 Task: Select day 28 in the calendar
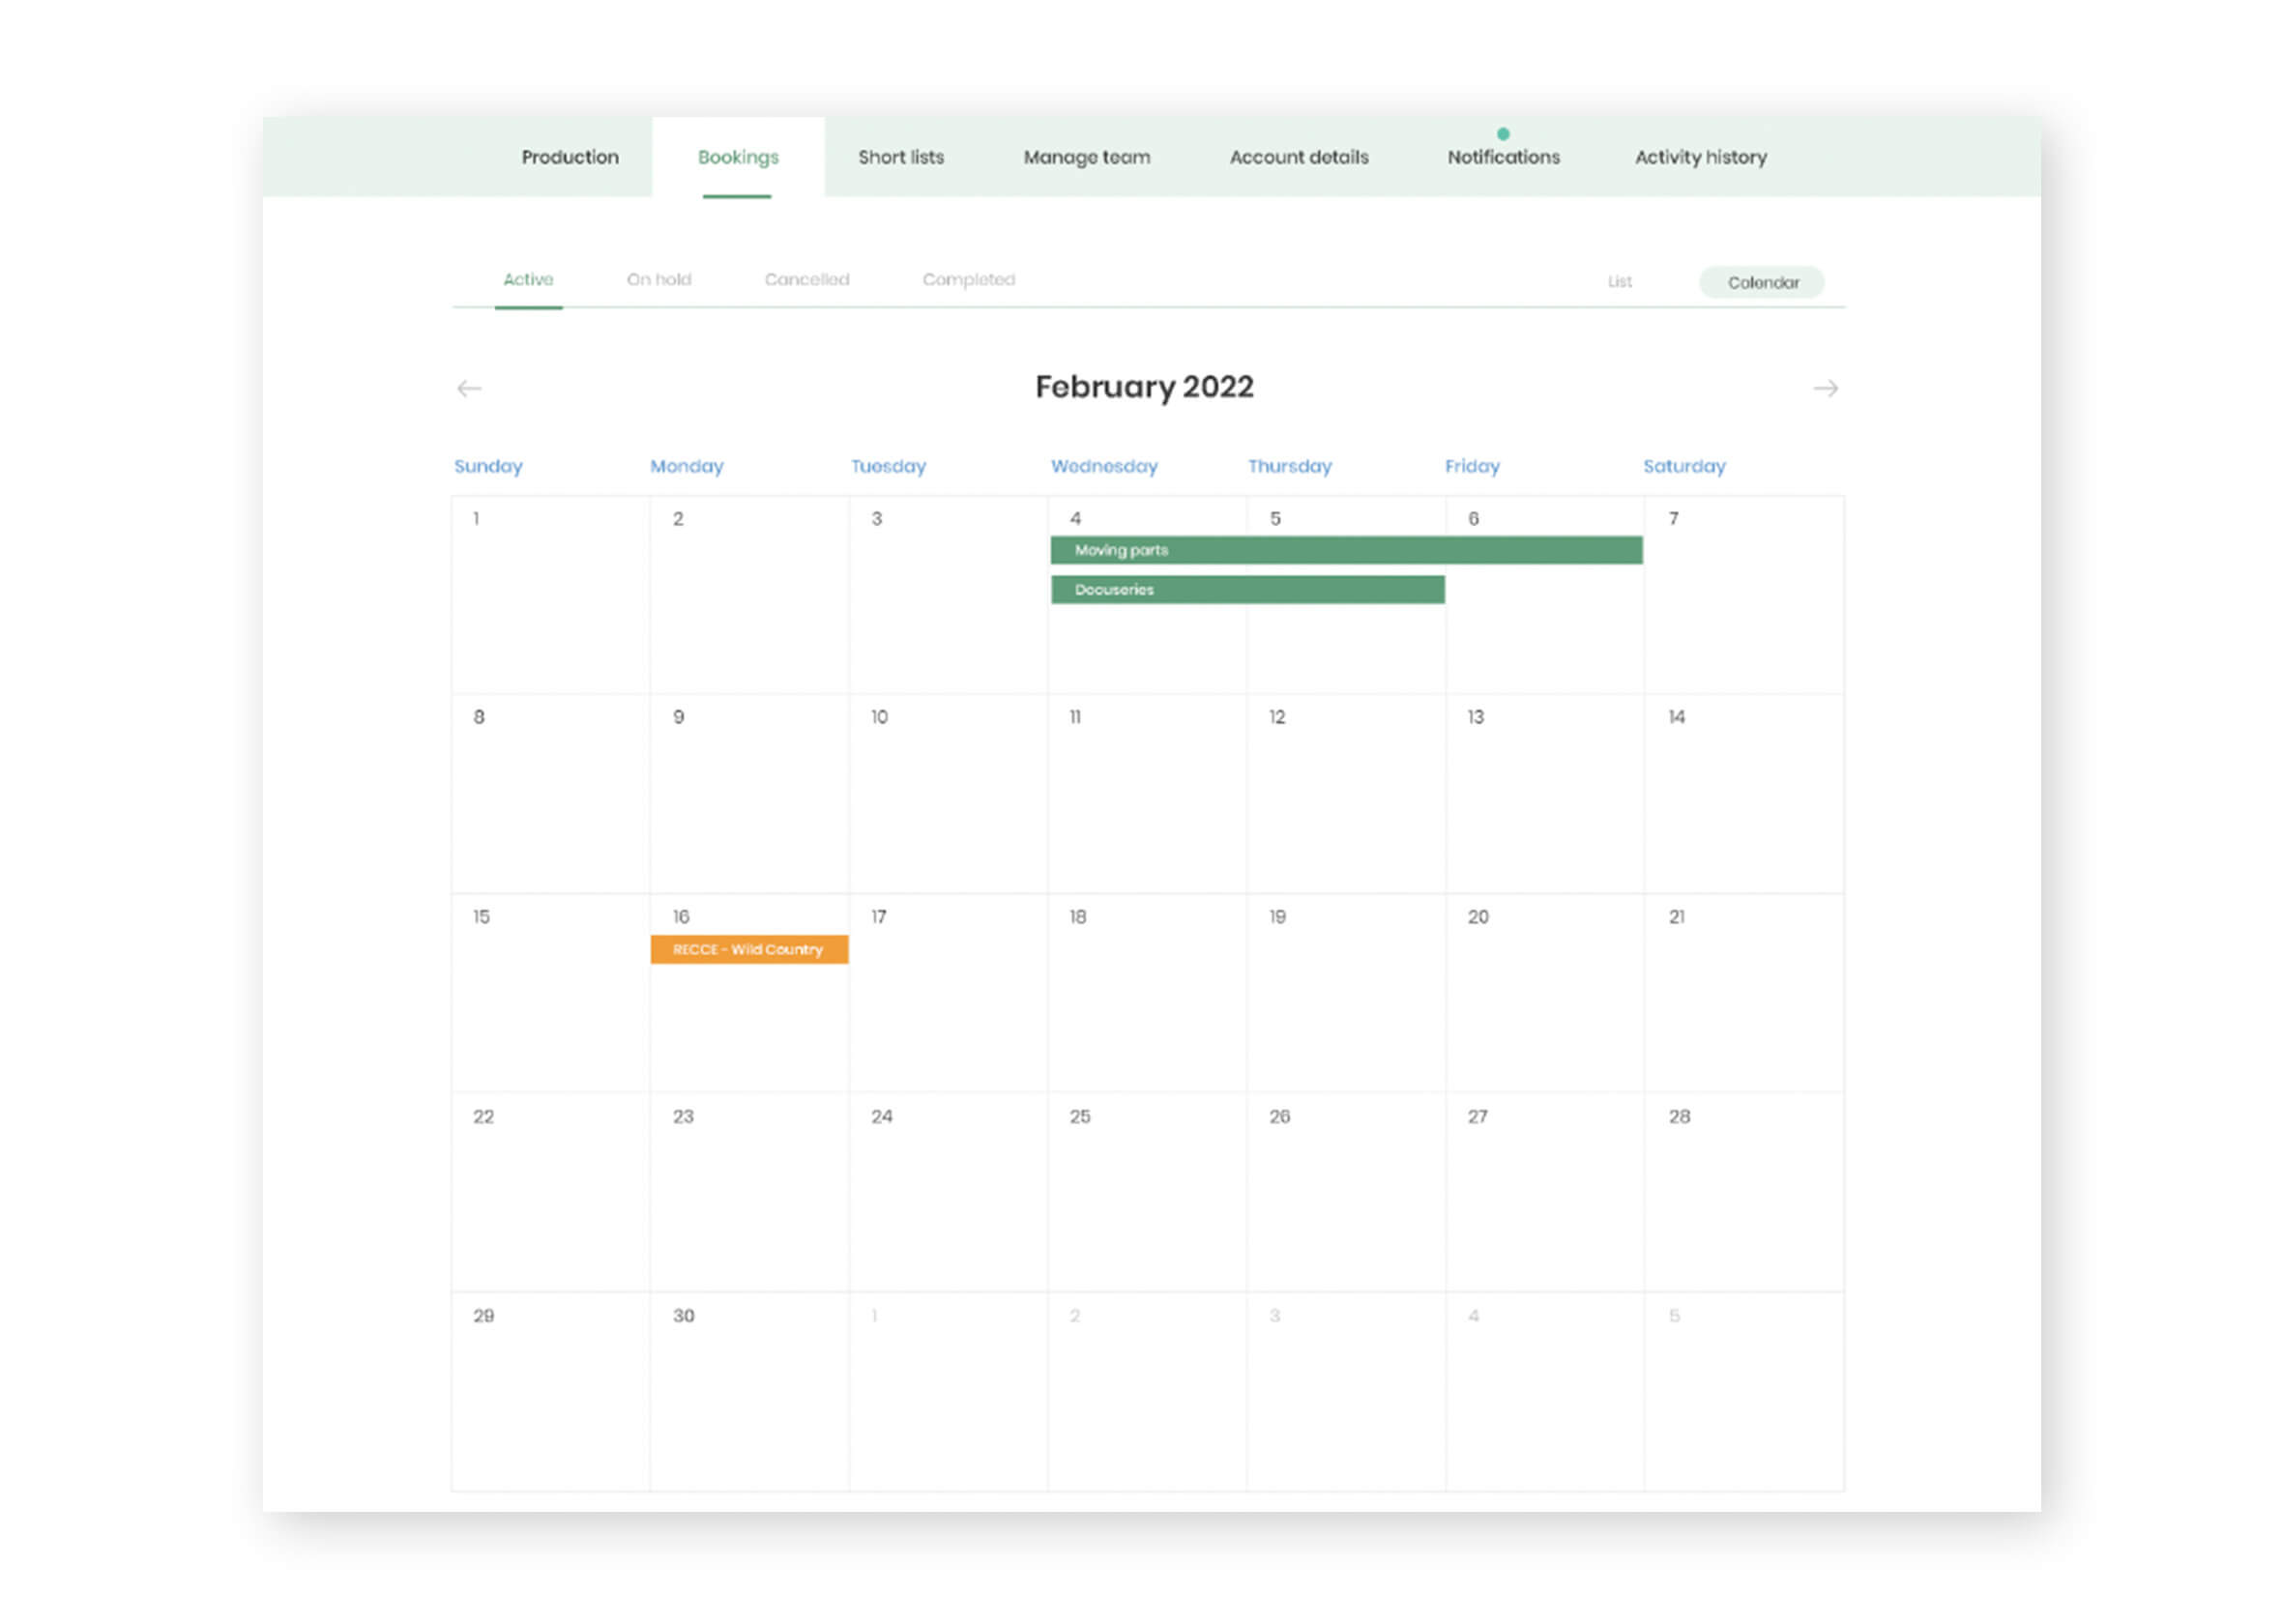1743,1192
